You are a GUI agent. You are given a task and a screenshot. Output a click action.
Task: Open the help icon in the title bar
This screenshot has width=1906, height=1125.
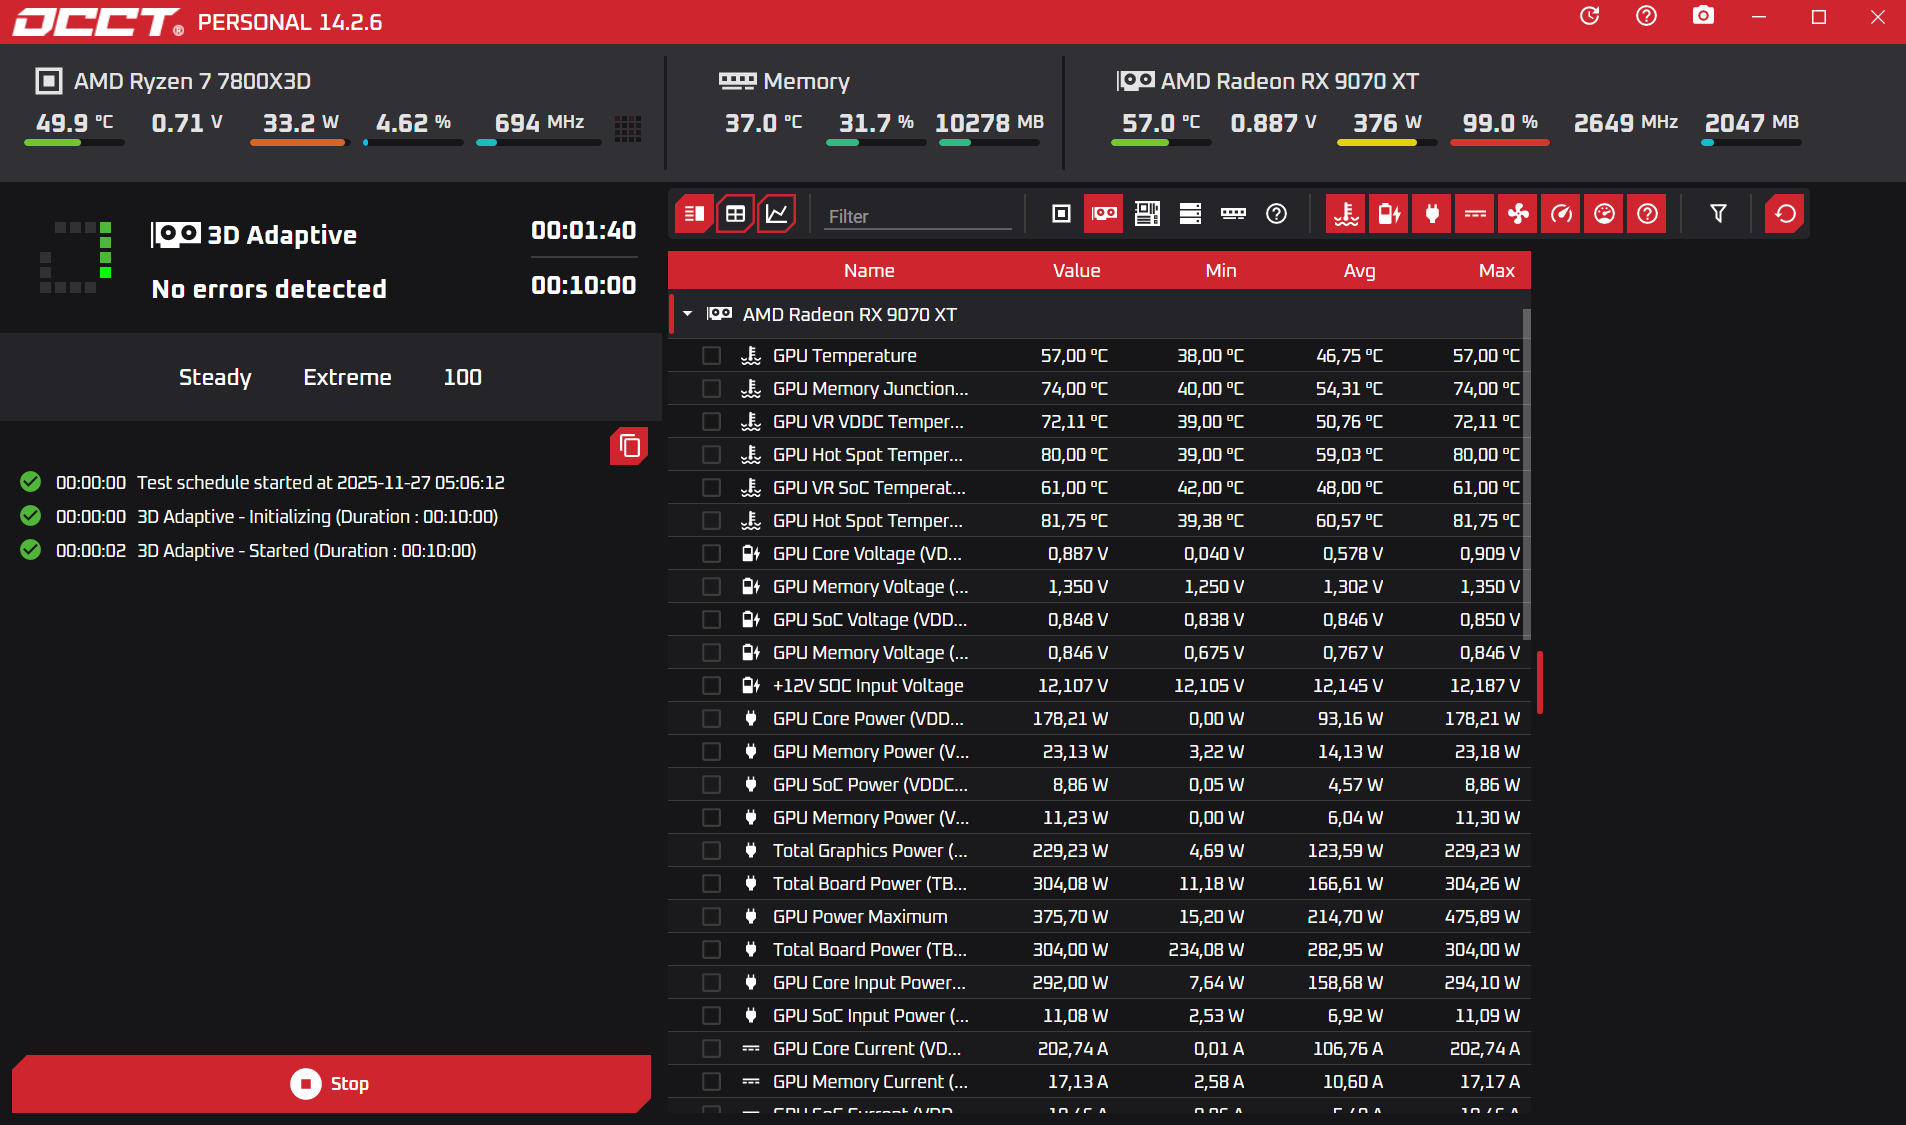coord(1646,16)
